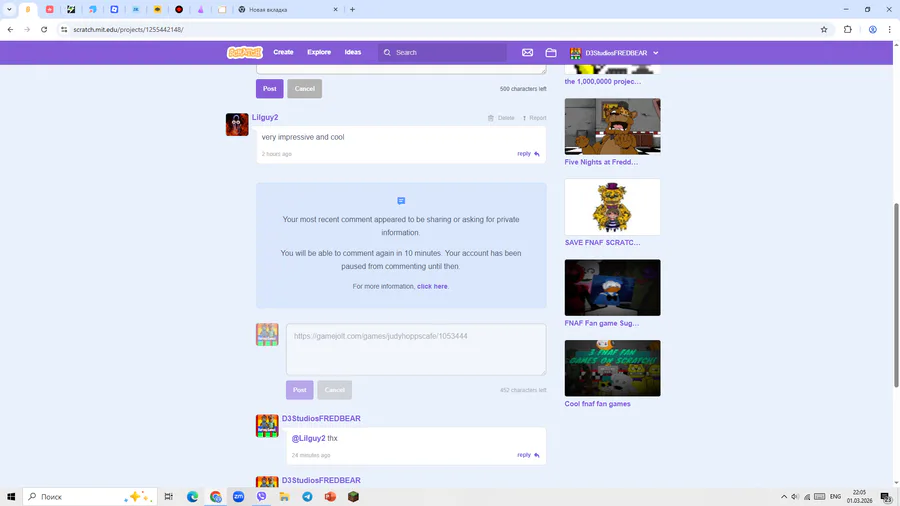Open the 'Five Nights at Fredd...' title link
Screen dimensions: 900x506
[x=601, y=162]
